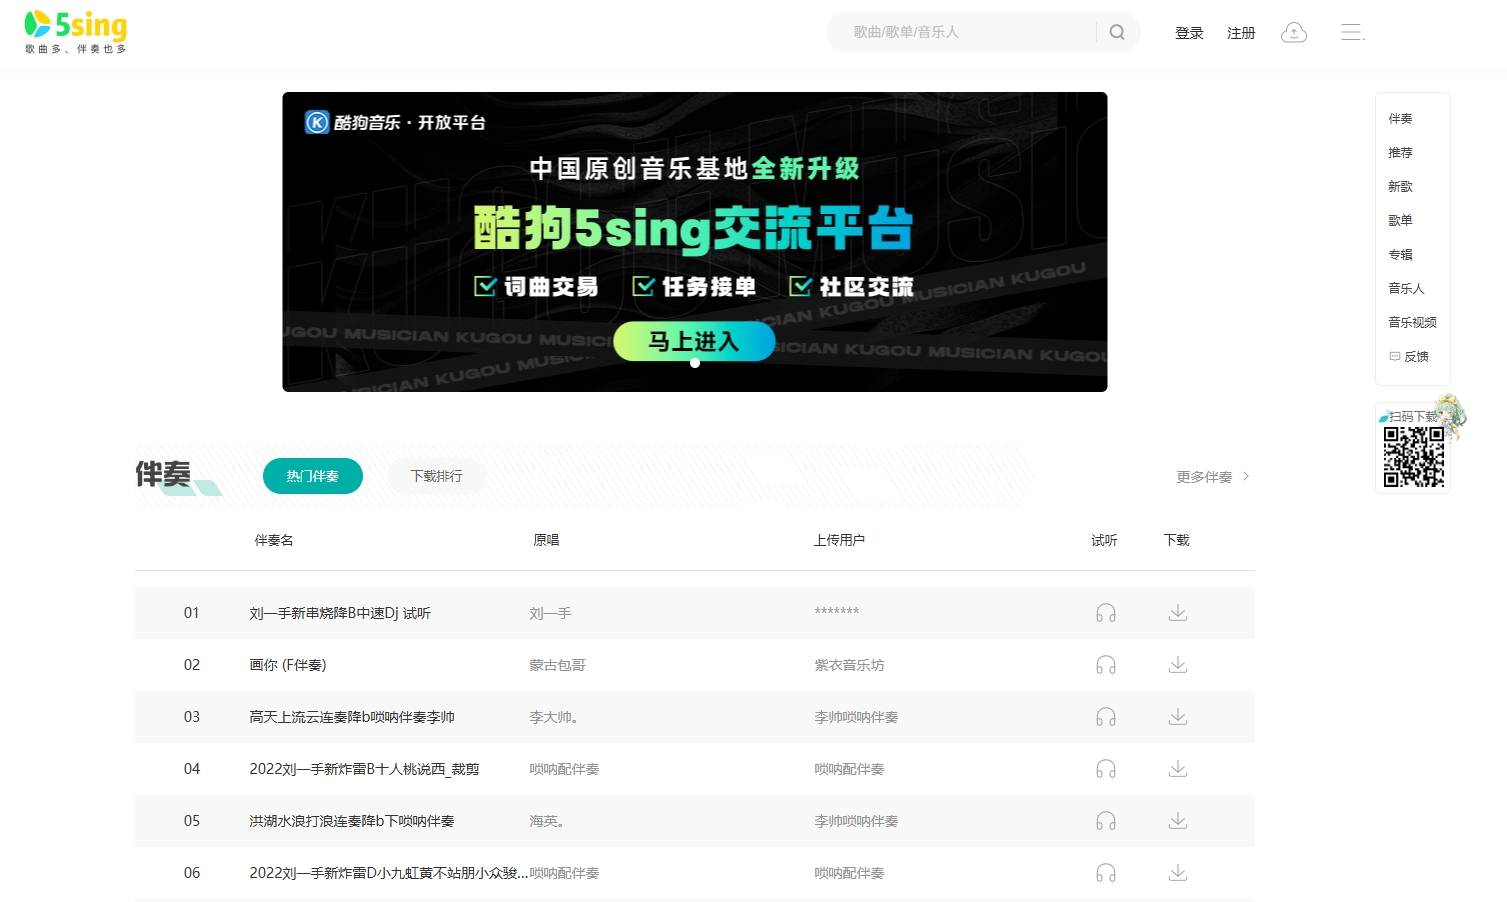Switch to the 热门伴奏 tab
This screenshot has height=902, width=1507.
312,476
